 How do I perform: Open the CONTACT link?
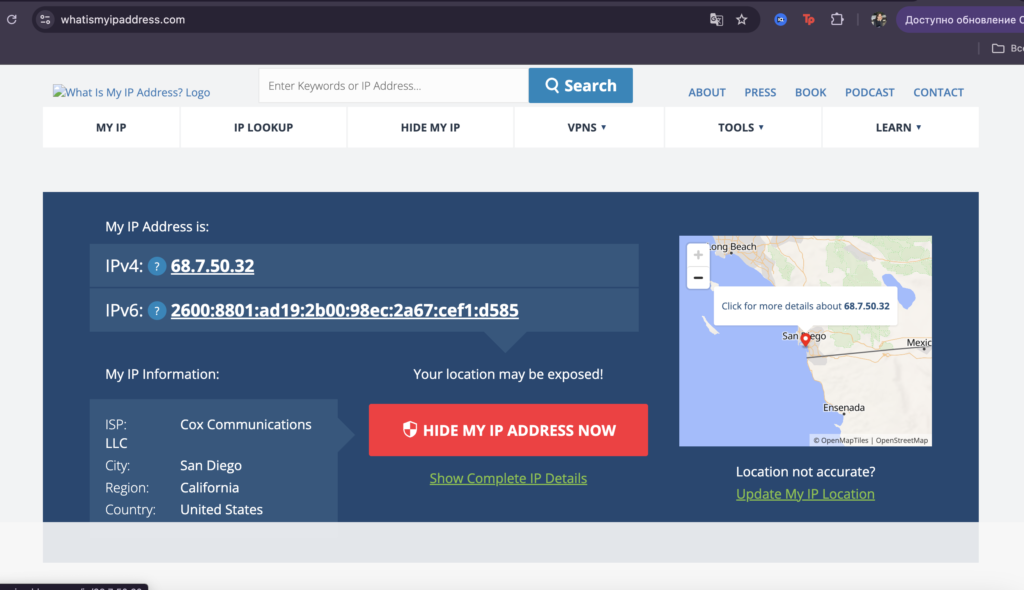point(938,92)
